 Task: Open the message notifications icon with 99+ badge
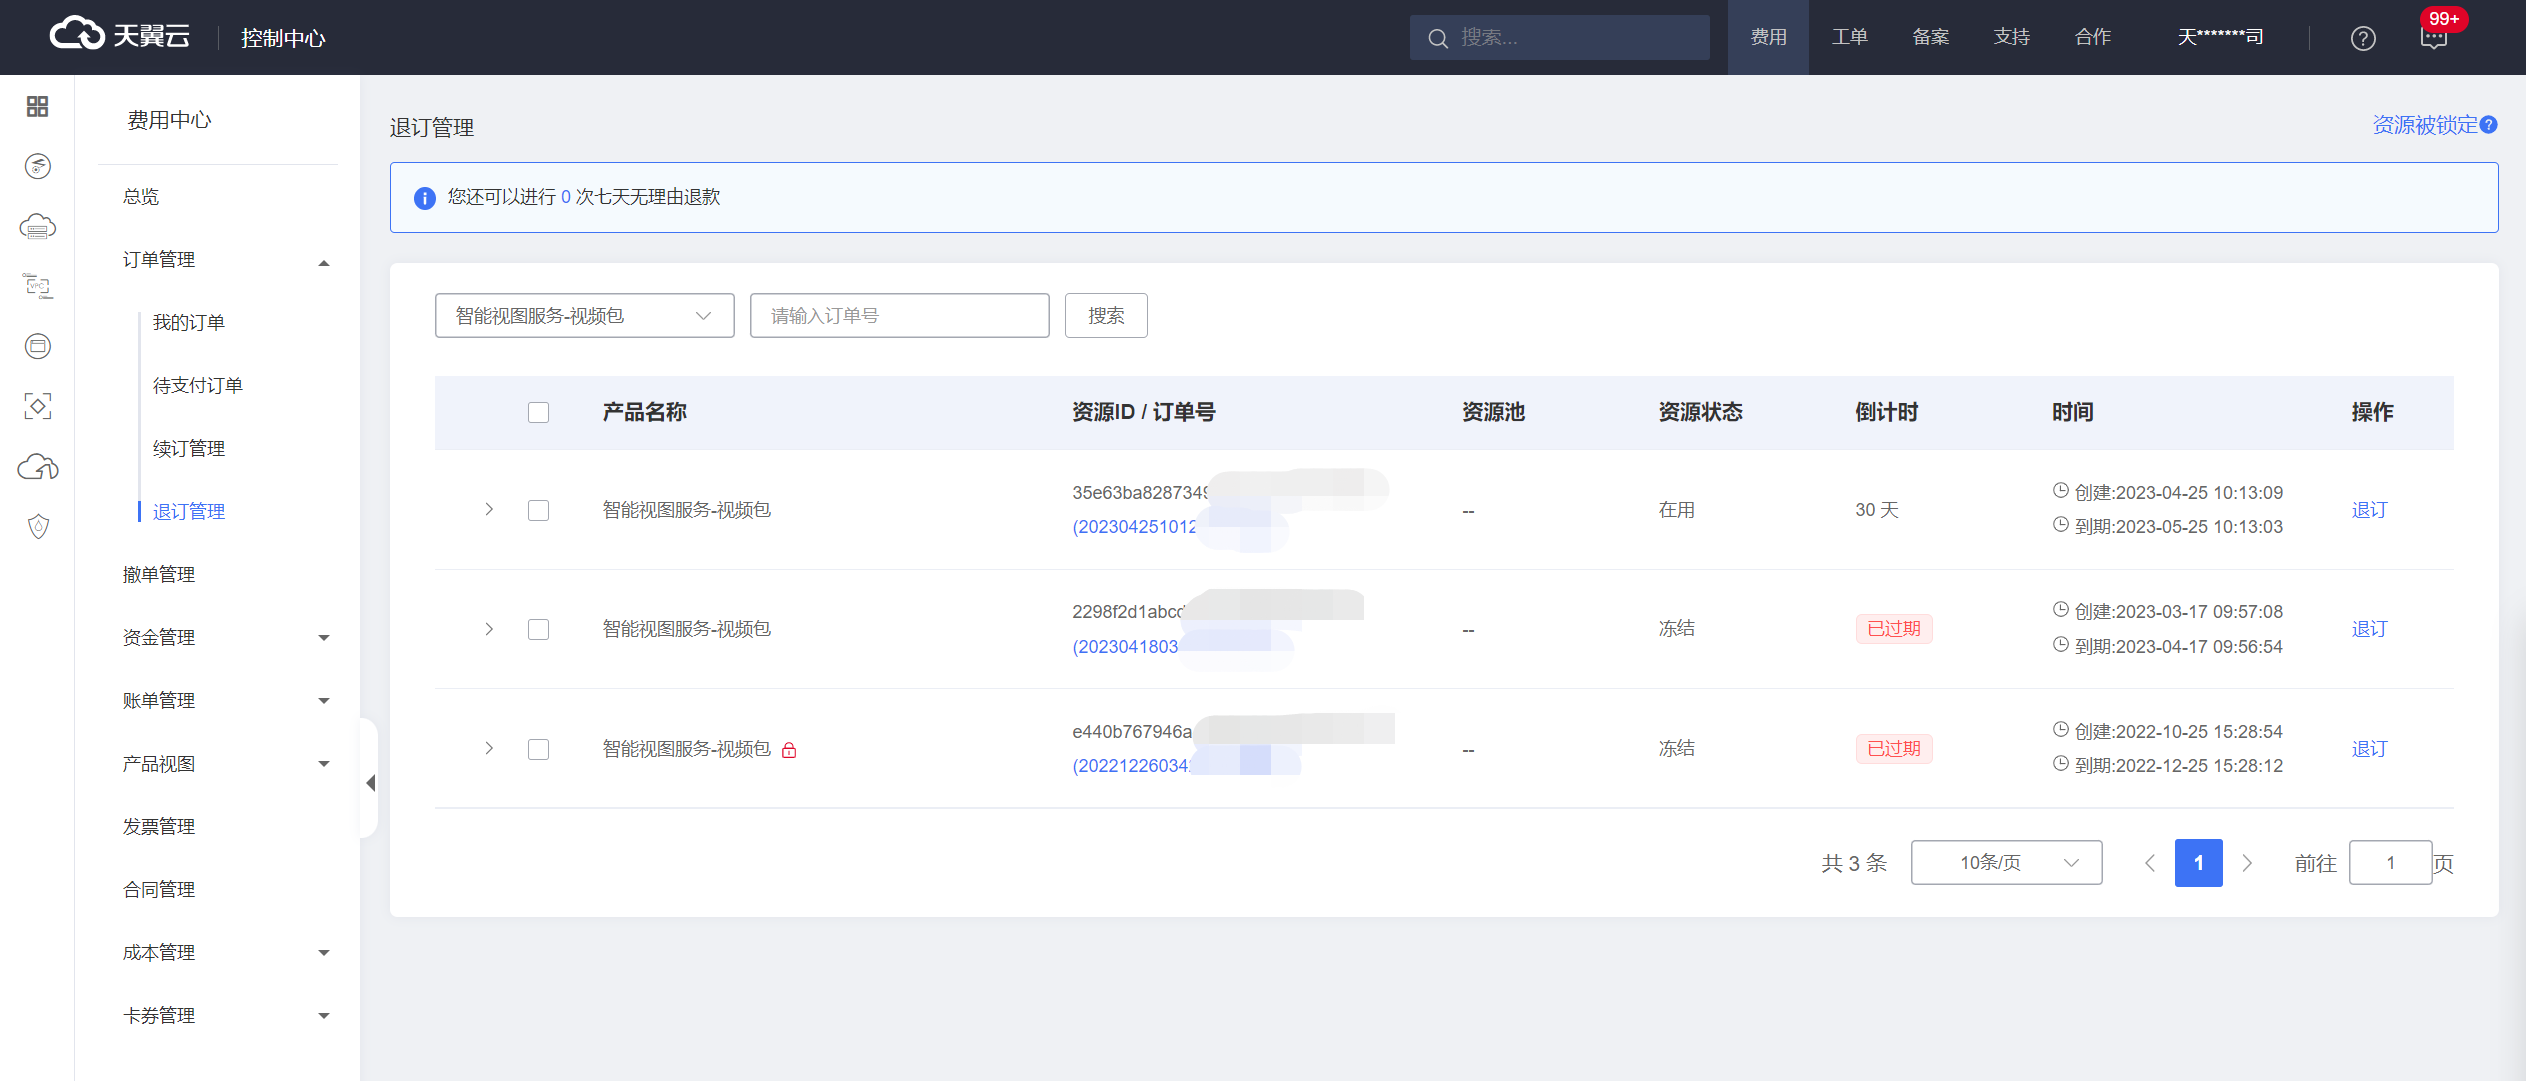pos(2433,37)
